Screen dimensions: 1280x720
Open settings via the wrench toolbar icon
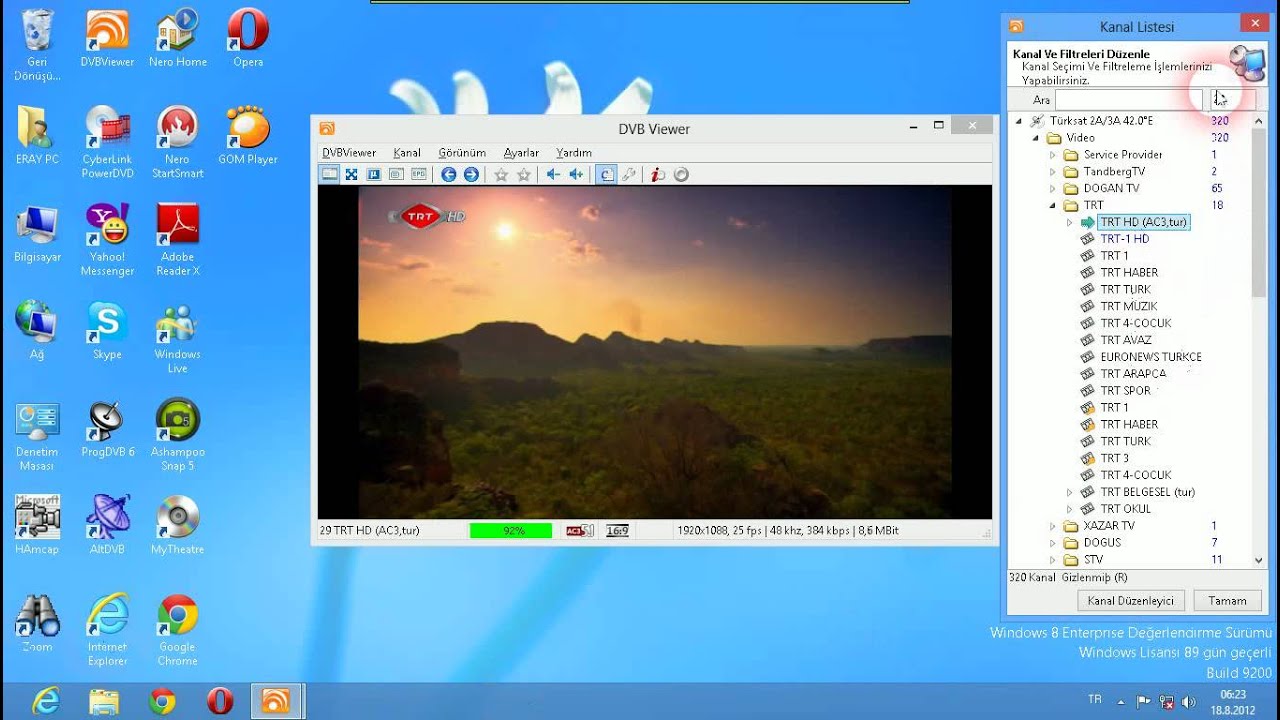coord(629,174)
